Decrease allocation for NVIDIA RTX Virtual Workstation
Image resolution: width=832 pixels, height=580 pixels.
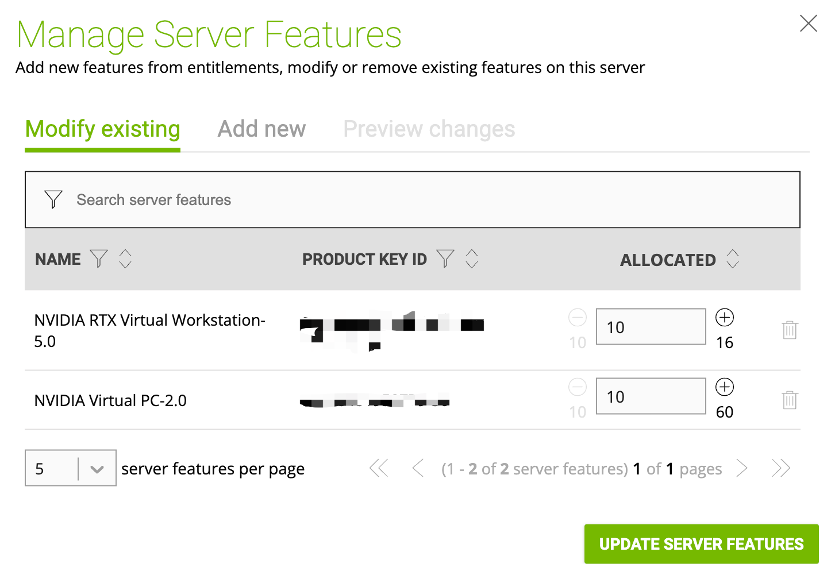tap(577, 318)
